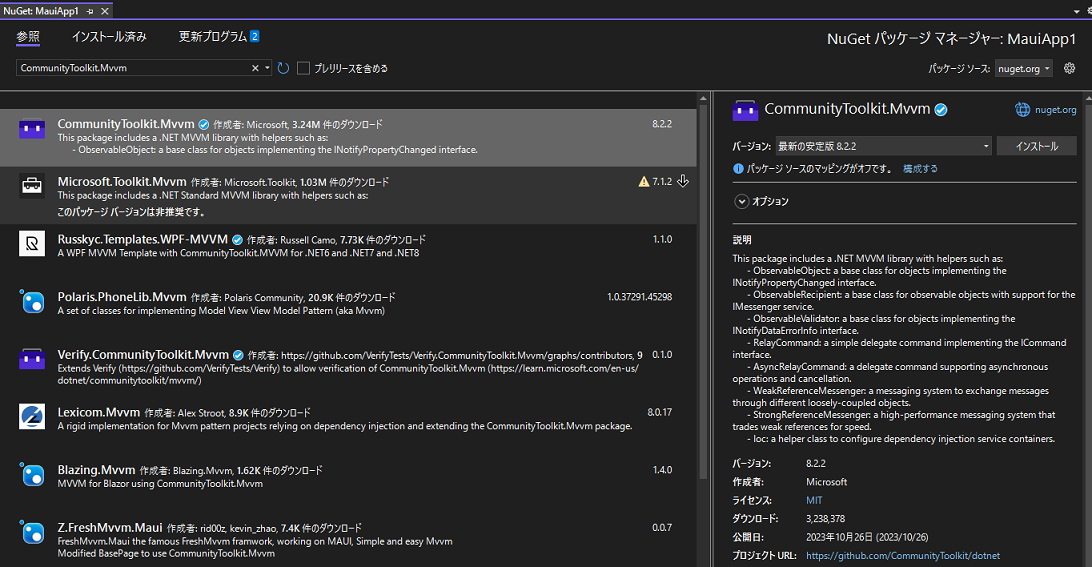
Task: Close the NuGet: MauiApp1 tab
Action: 104,11
